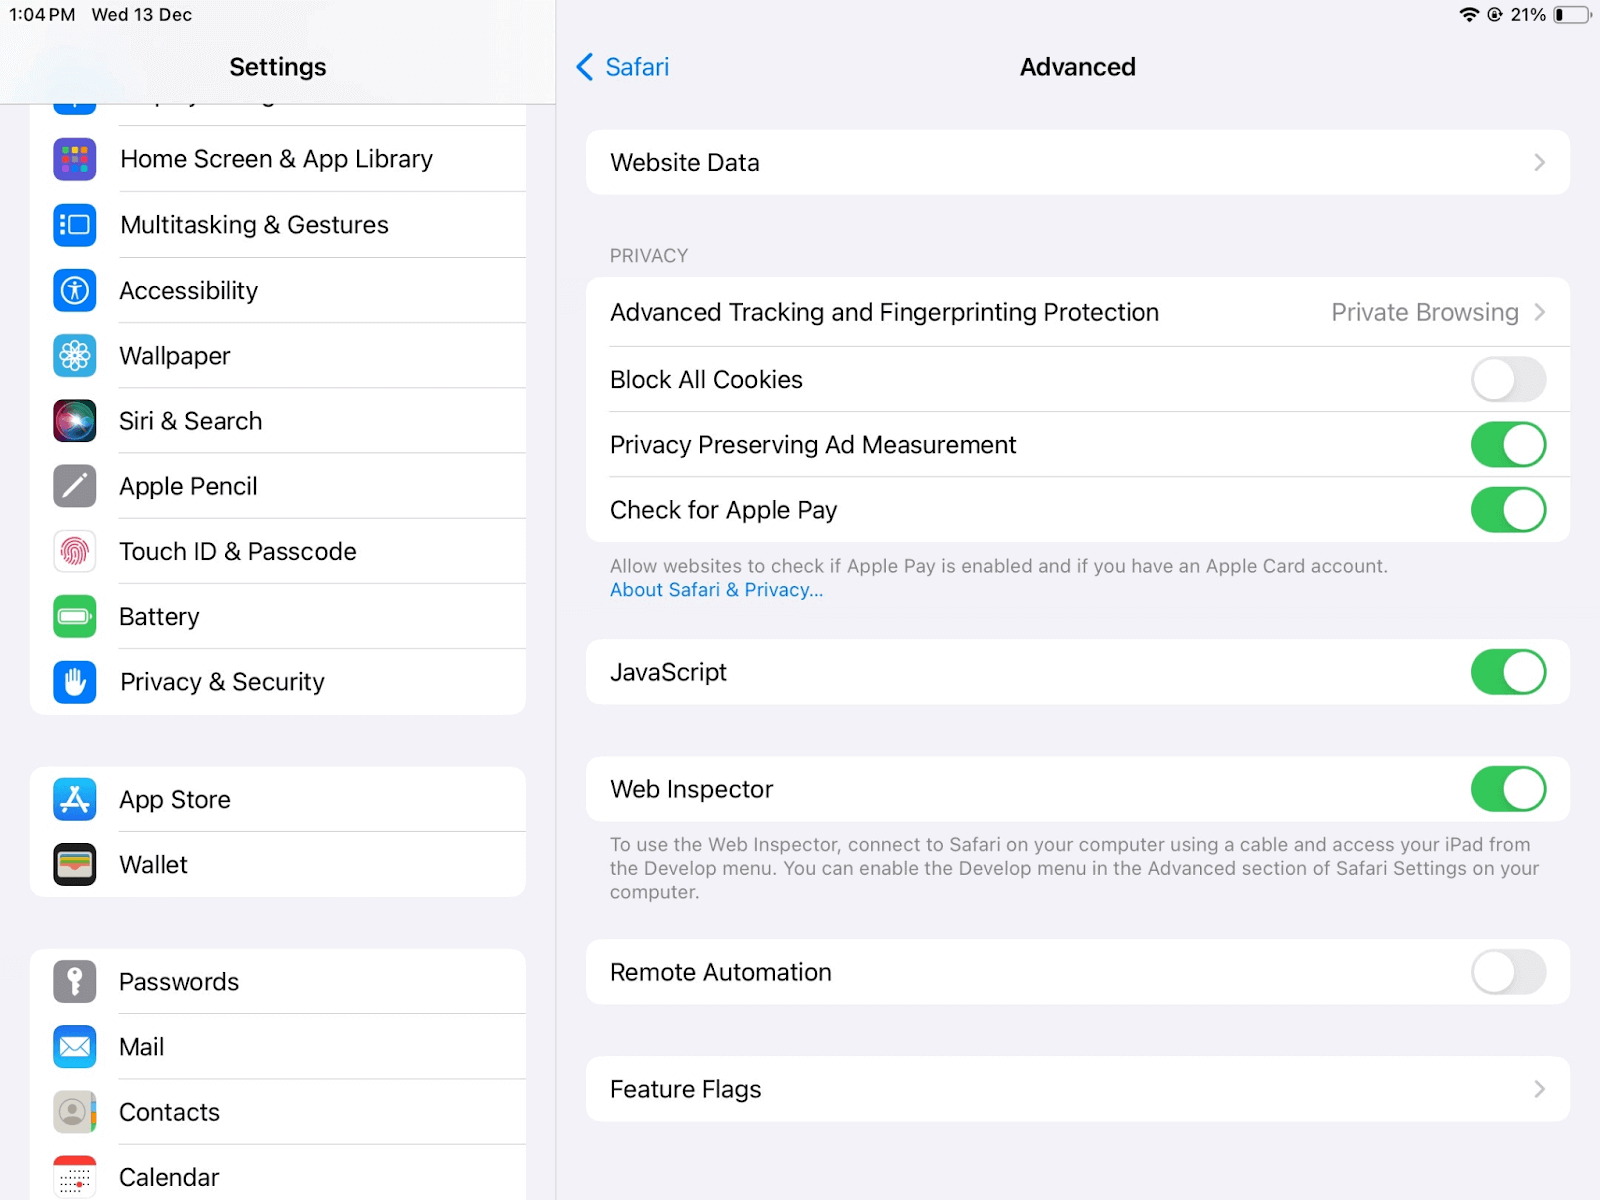The width and height of the screenshot is (1600, 1200).
Task: Expand the Feature Flags row
Action: (x=1077, y=1089)
